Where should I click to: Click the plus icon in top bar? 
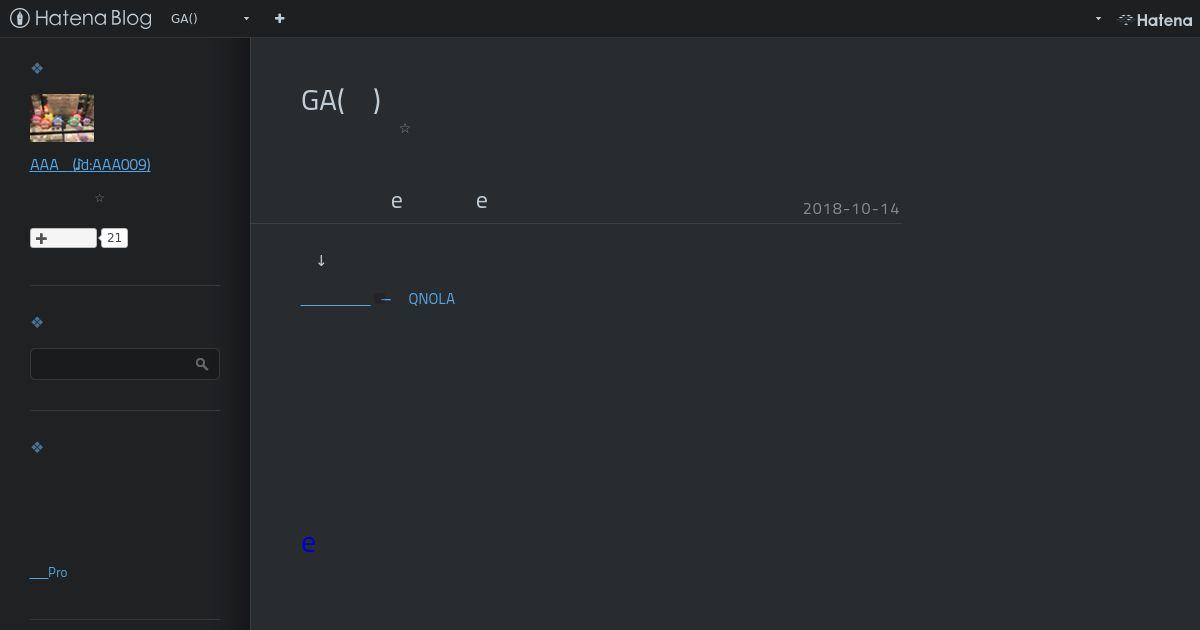coord(280,18)
